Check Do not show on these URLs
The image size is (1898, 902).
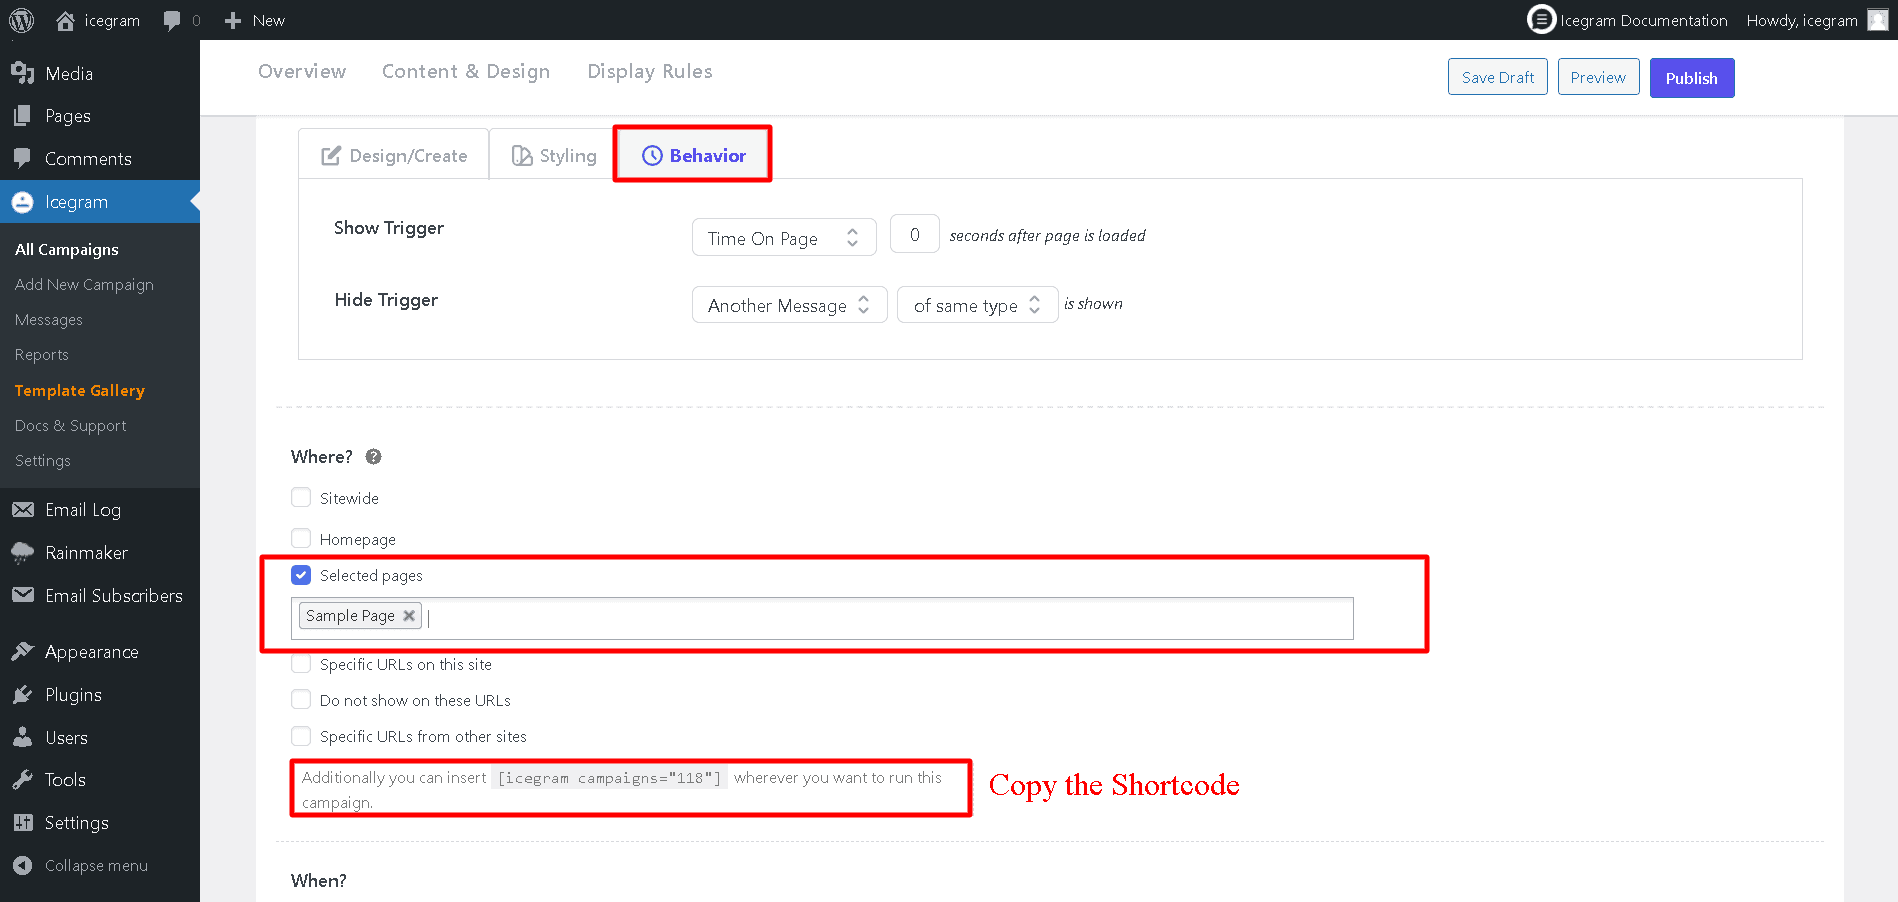[301, 699]
